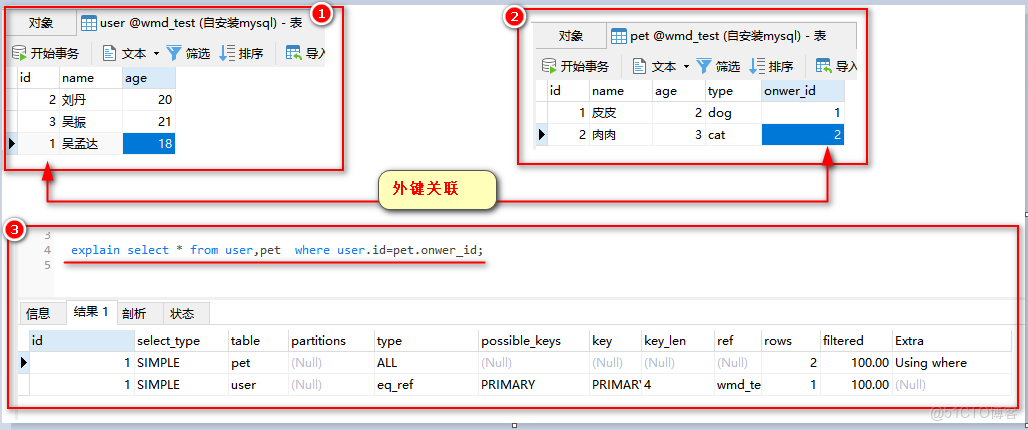Open 文本 dropdown arrow in user table window
This screenshot has width=1028, height=430.
[x=156, y=54]
